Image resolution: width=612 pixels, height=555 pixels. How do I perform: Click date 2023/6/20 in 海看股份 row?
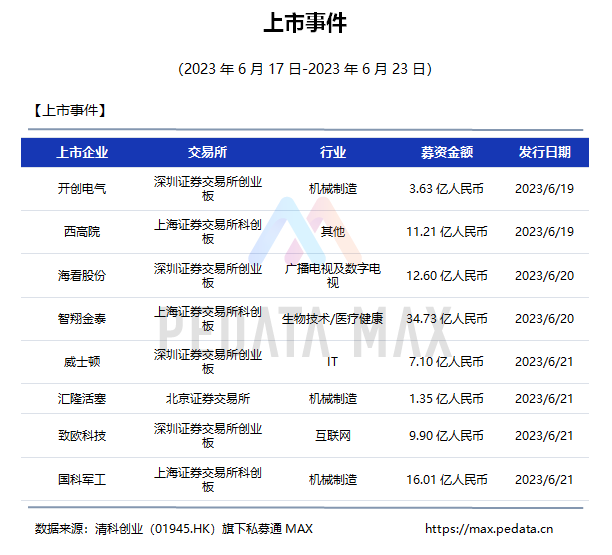[544, 276]
